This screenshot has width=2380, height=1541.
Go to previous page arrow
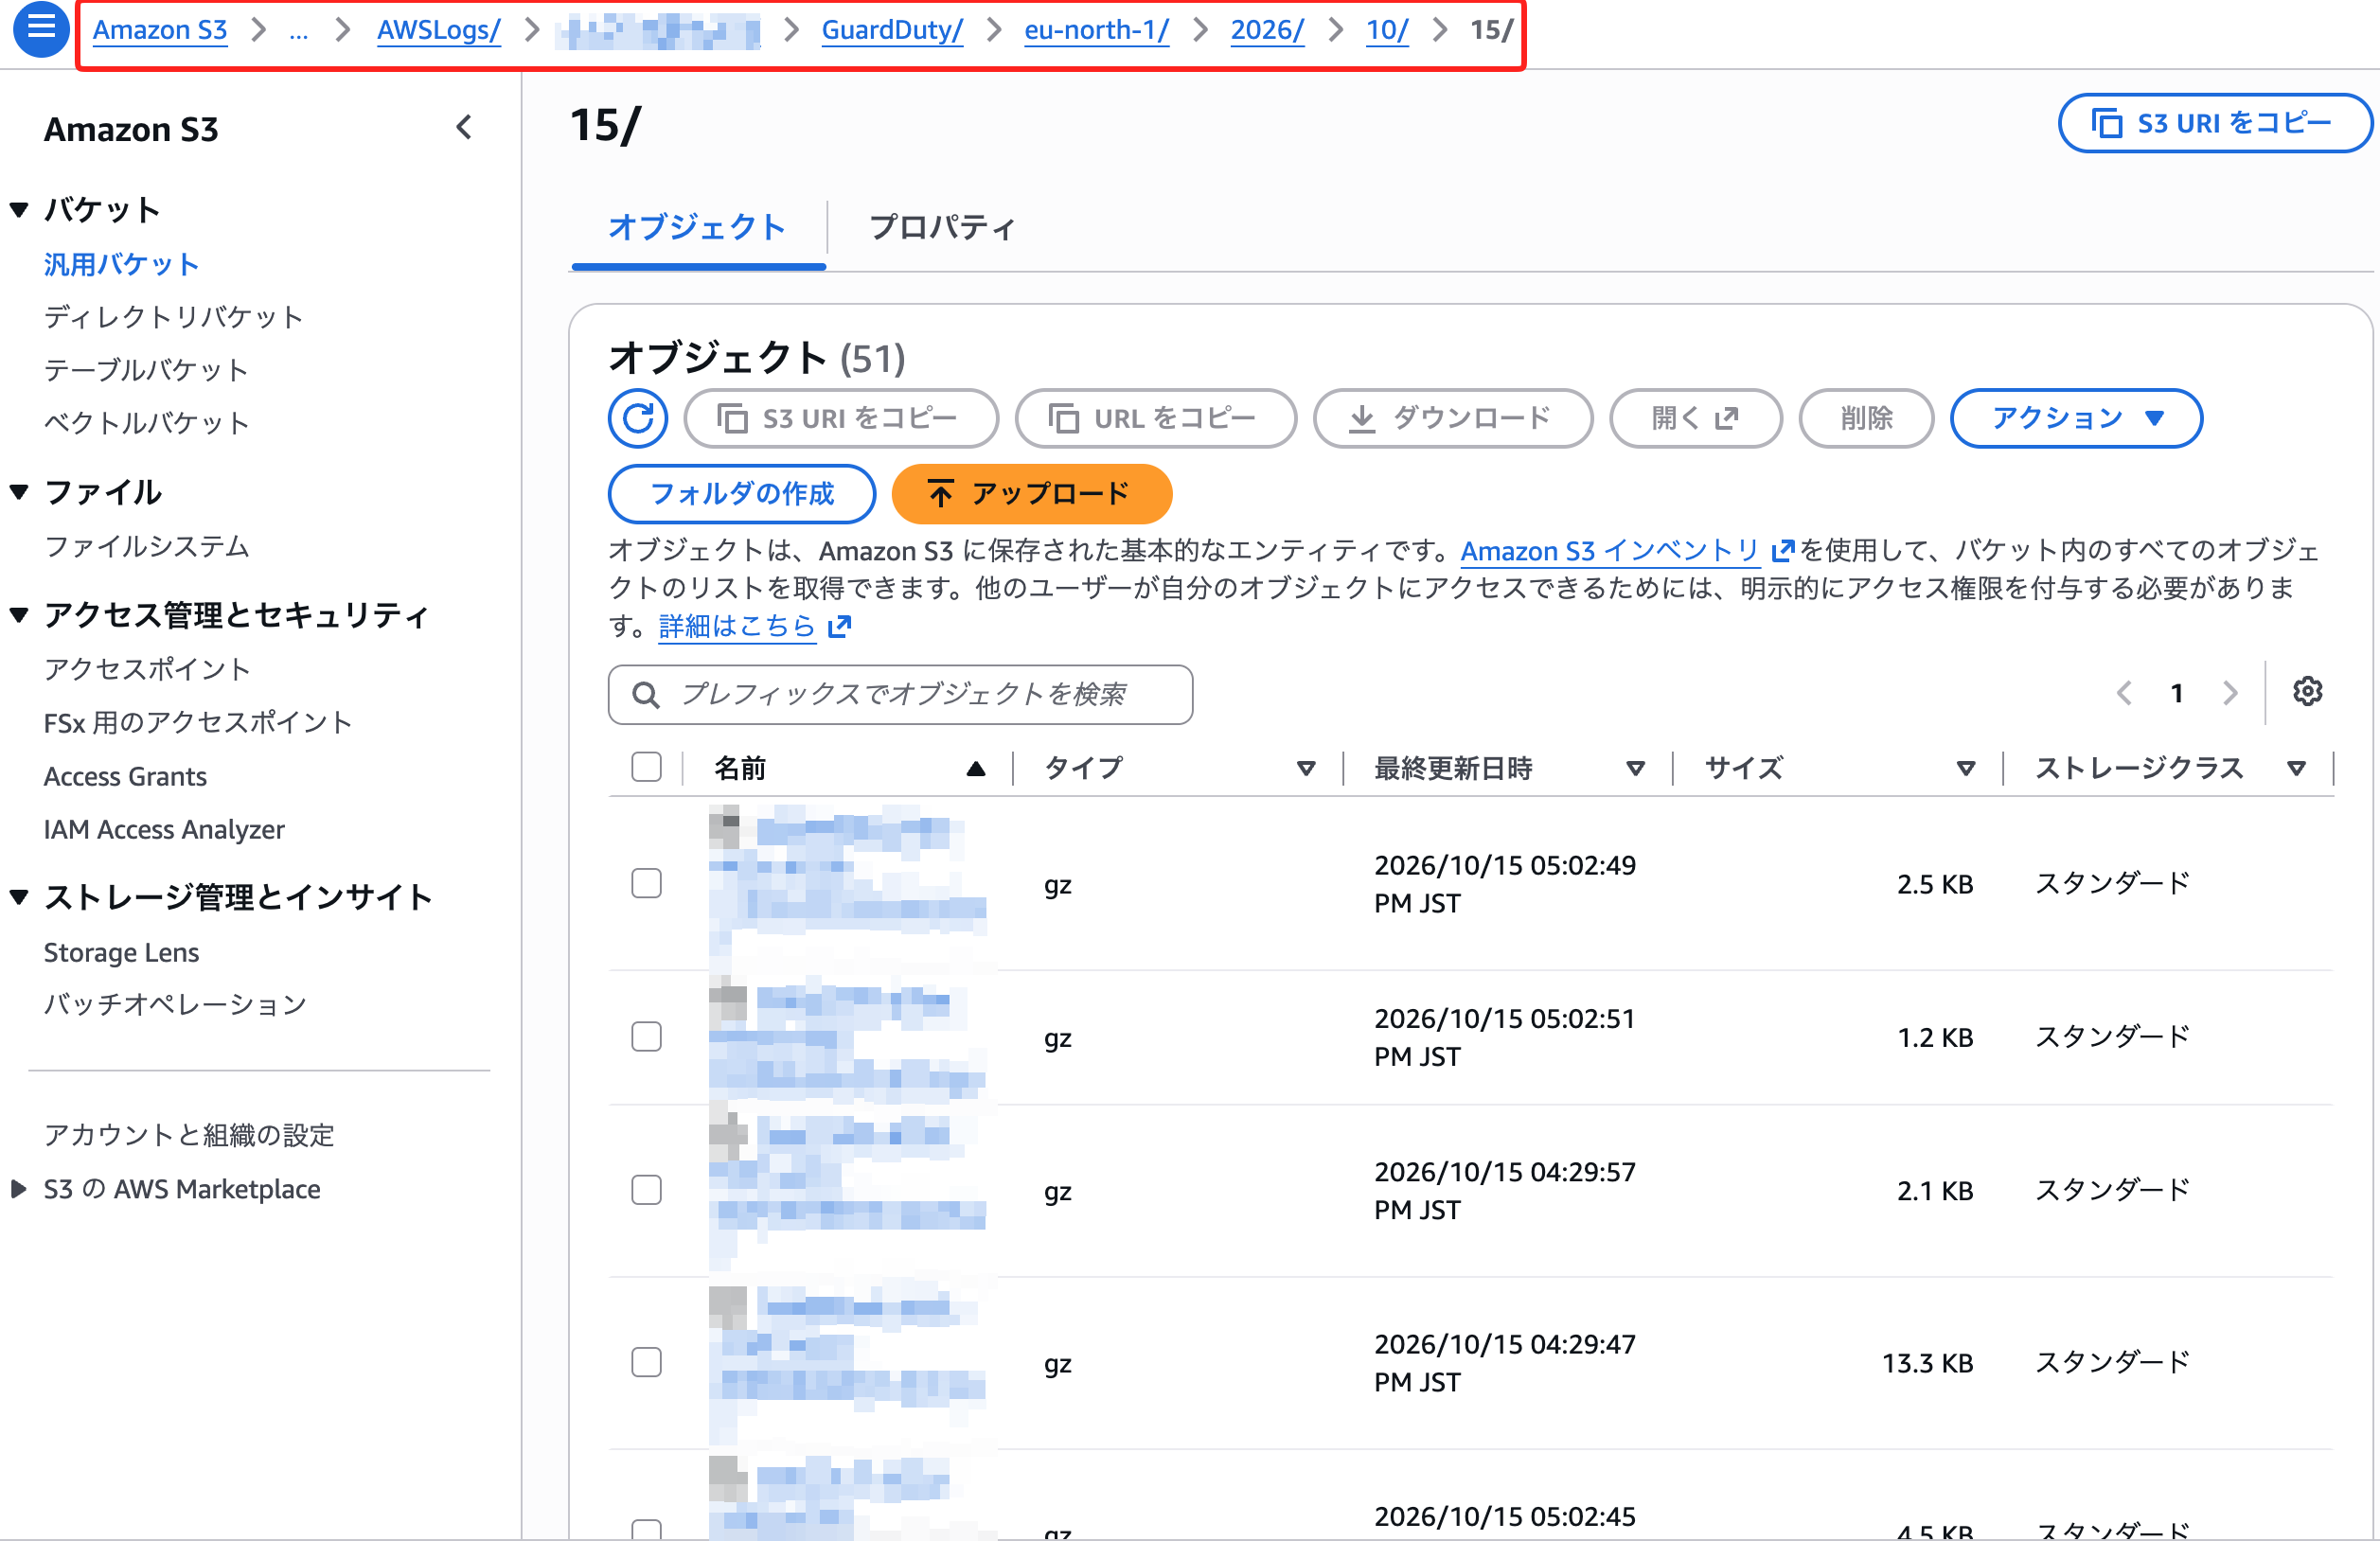click(x=2124, y=693)
